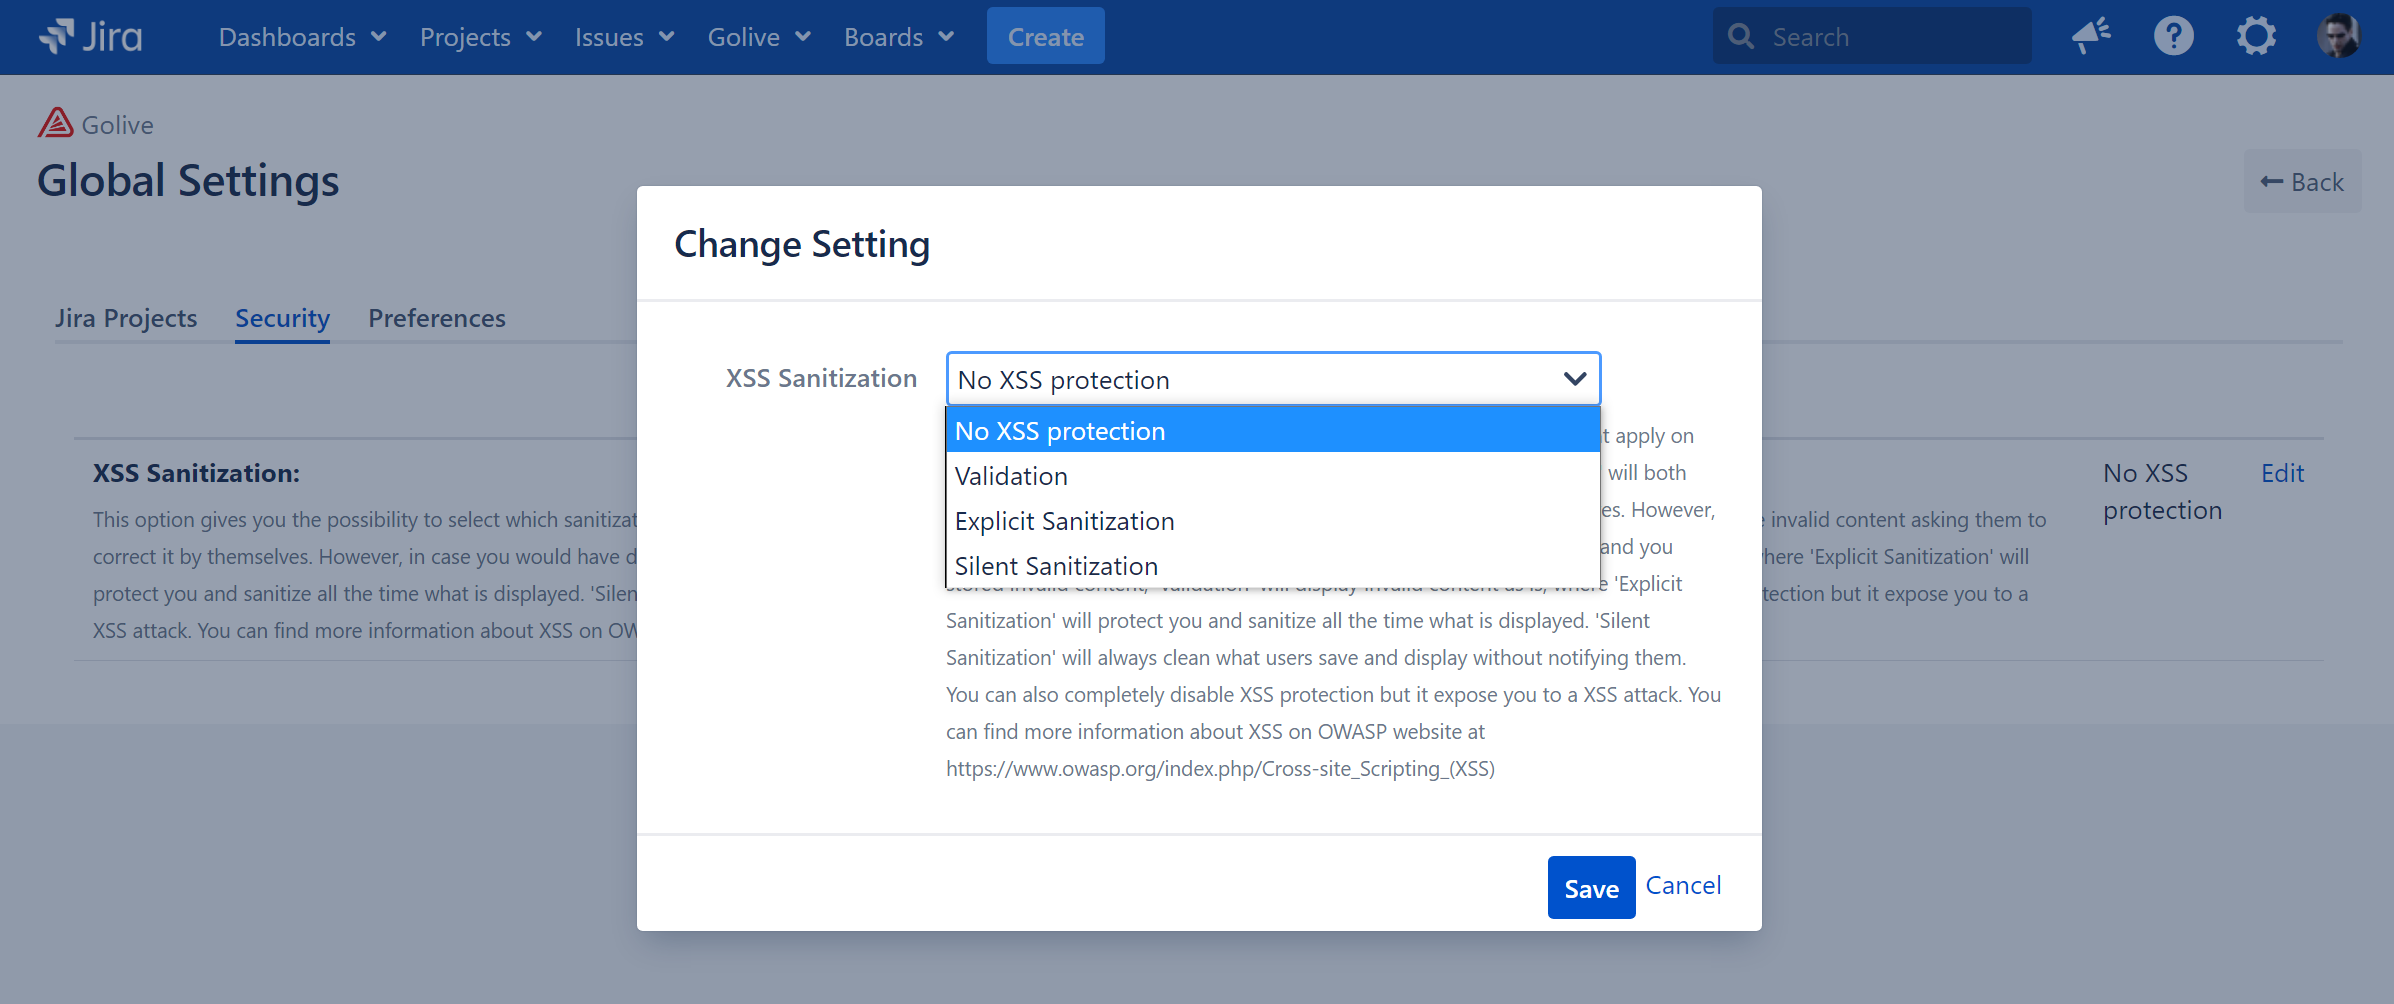Select the Validation option
2394x1004 pixels.
(x=1011, y=476)
